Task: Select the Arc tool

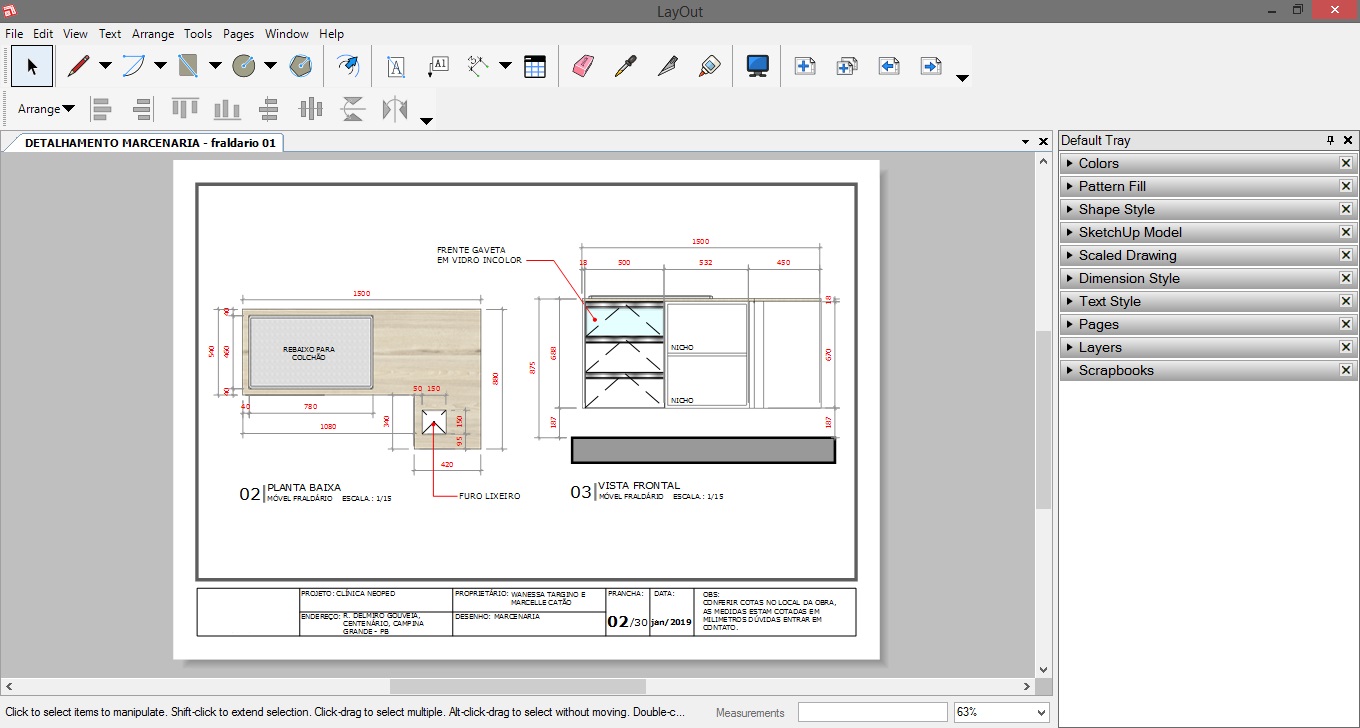Action: (131, 65)
